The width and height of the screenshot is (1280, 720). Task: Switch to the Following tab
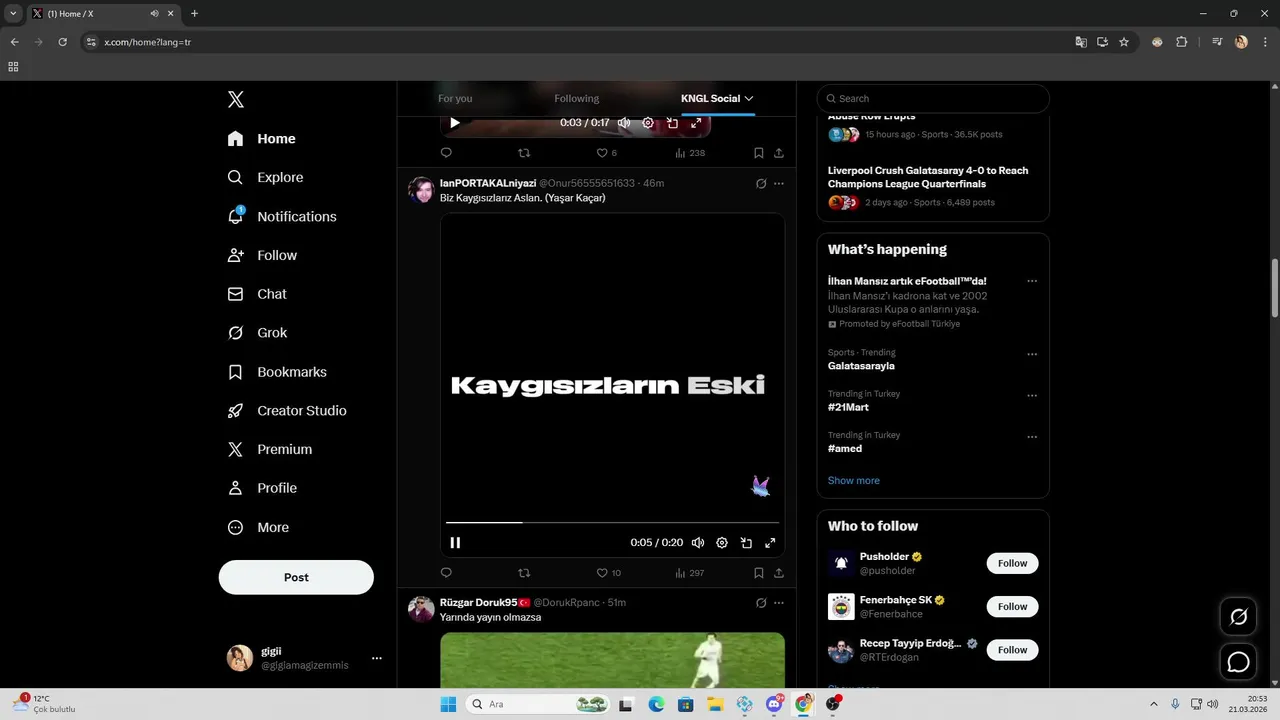(577, 98)
